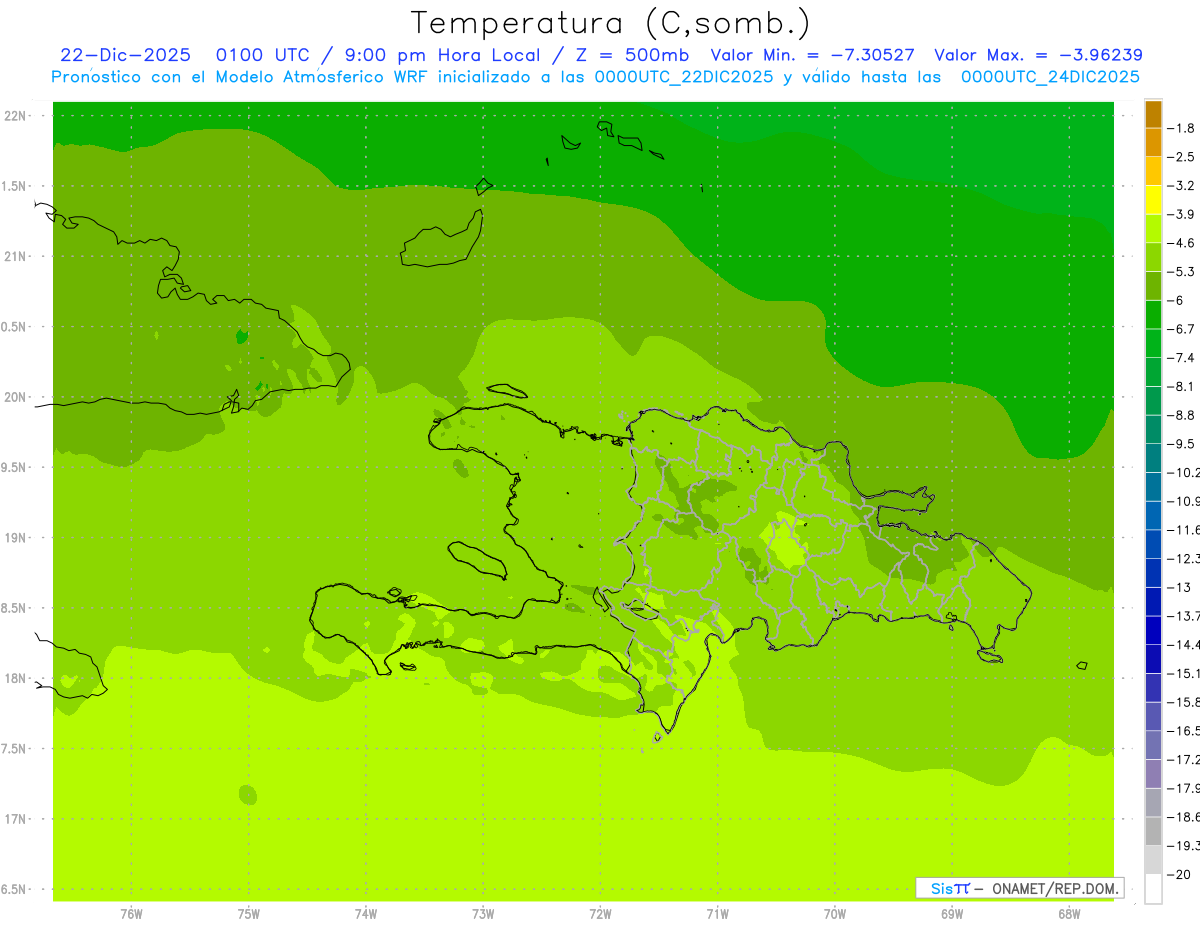This screenshot has width=1200, height=927.
Task: Click the 22N latitude axis label
Action: [16, 116]
